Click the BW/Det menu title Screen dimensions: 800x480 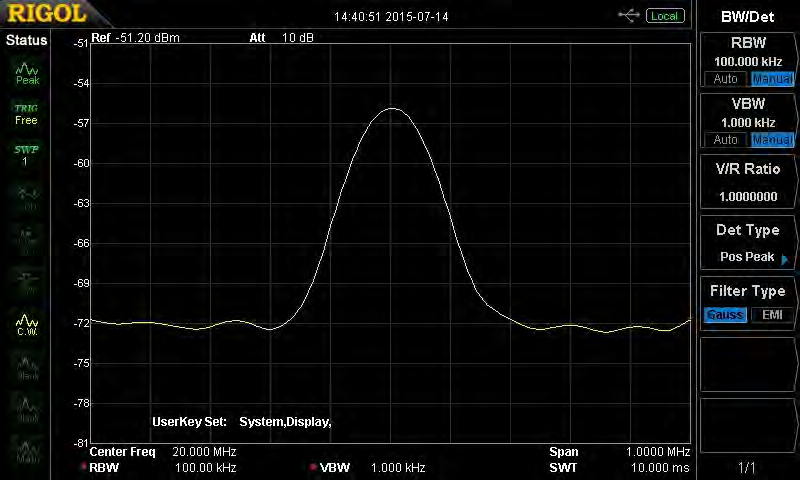click(x=747, y=17)
